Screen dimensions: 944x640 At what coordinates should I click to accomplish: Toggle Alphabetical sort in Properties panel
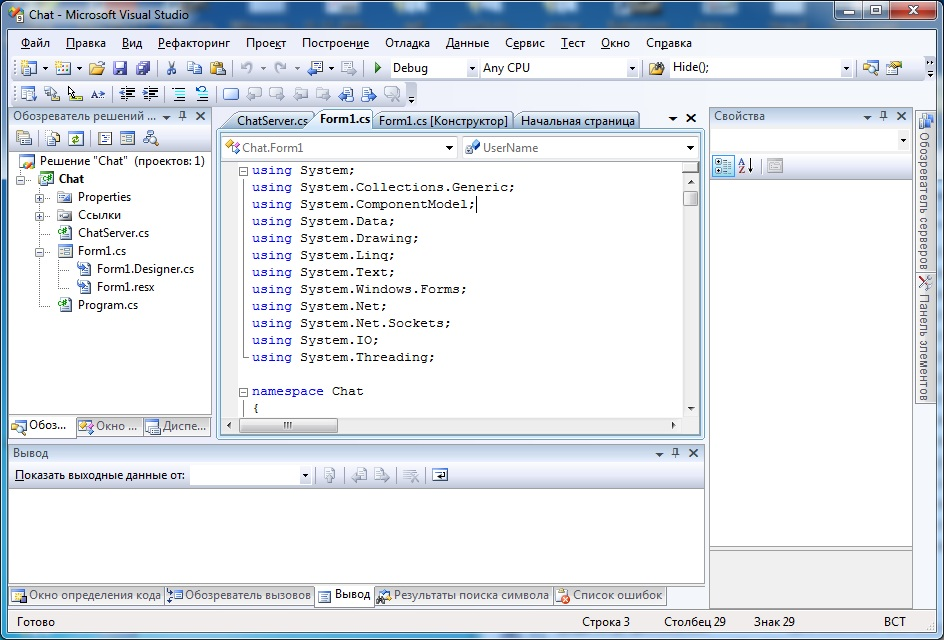click(745, 166)
